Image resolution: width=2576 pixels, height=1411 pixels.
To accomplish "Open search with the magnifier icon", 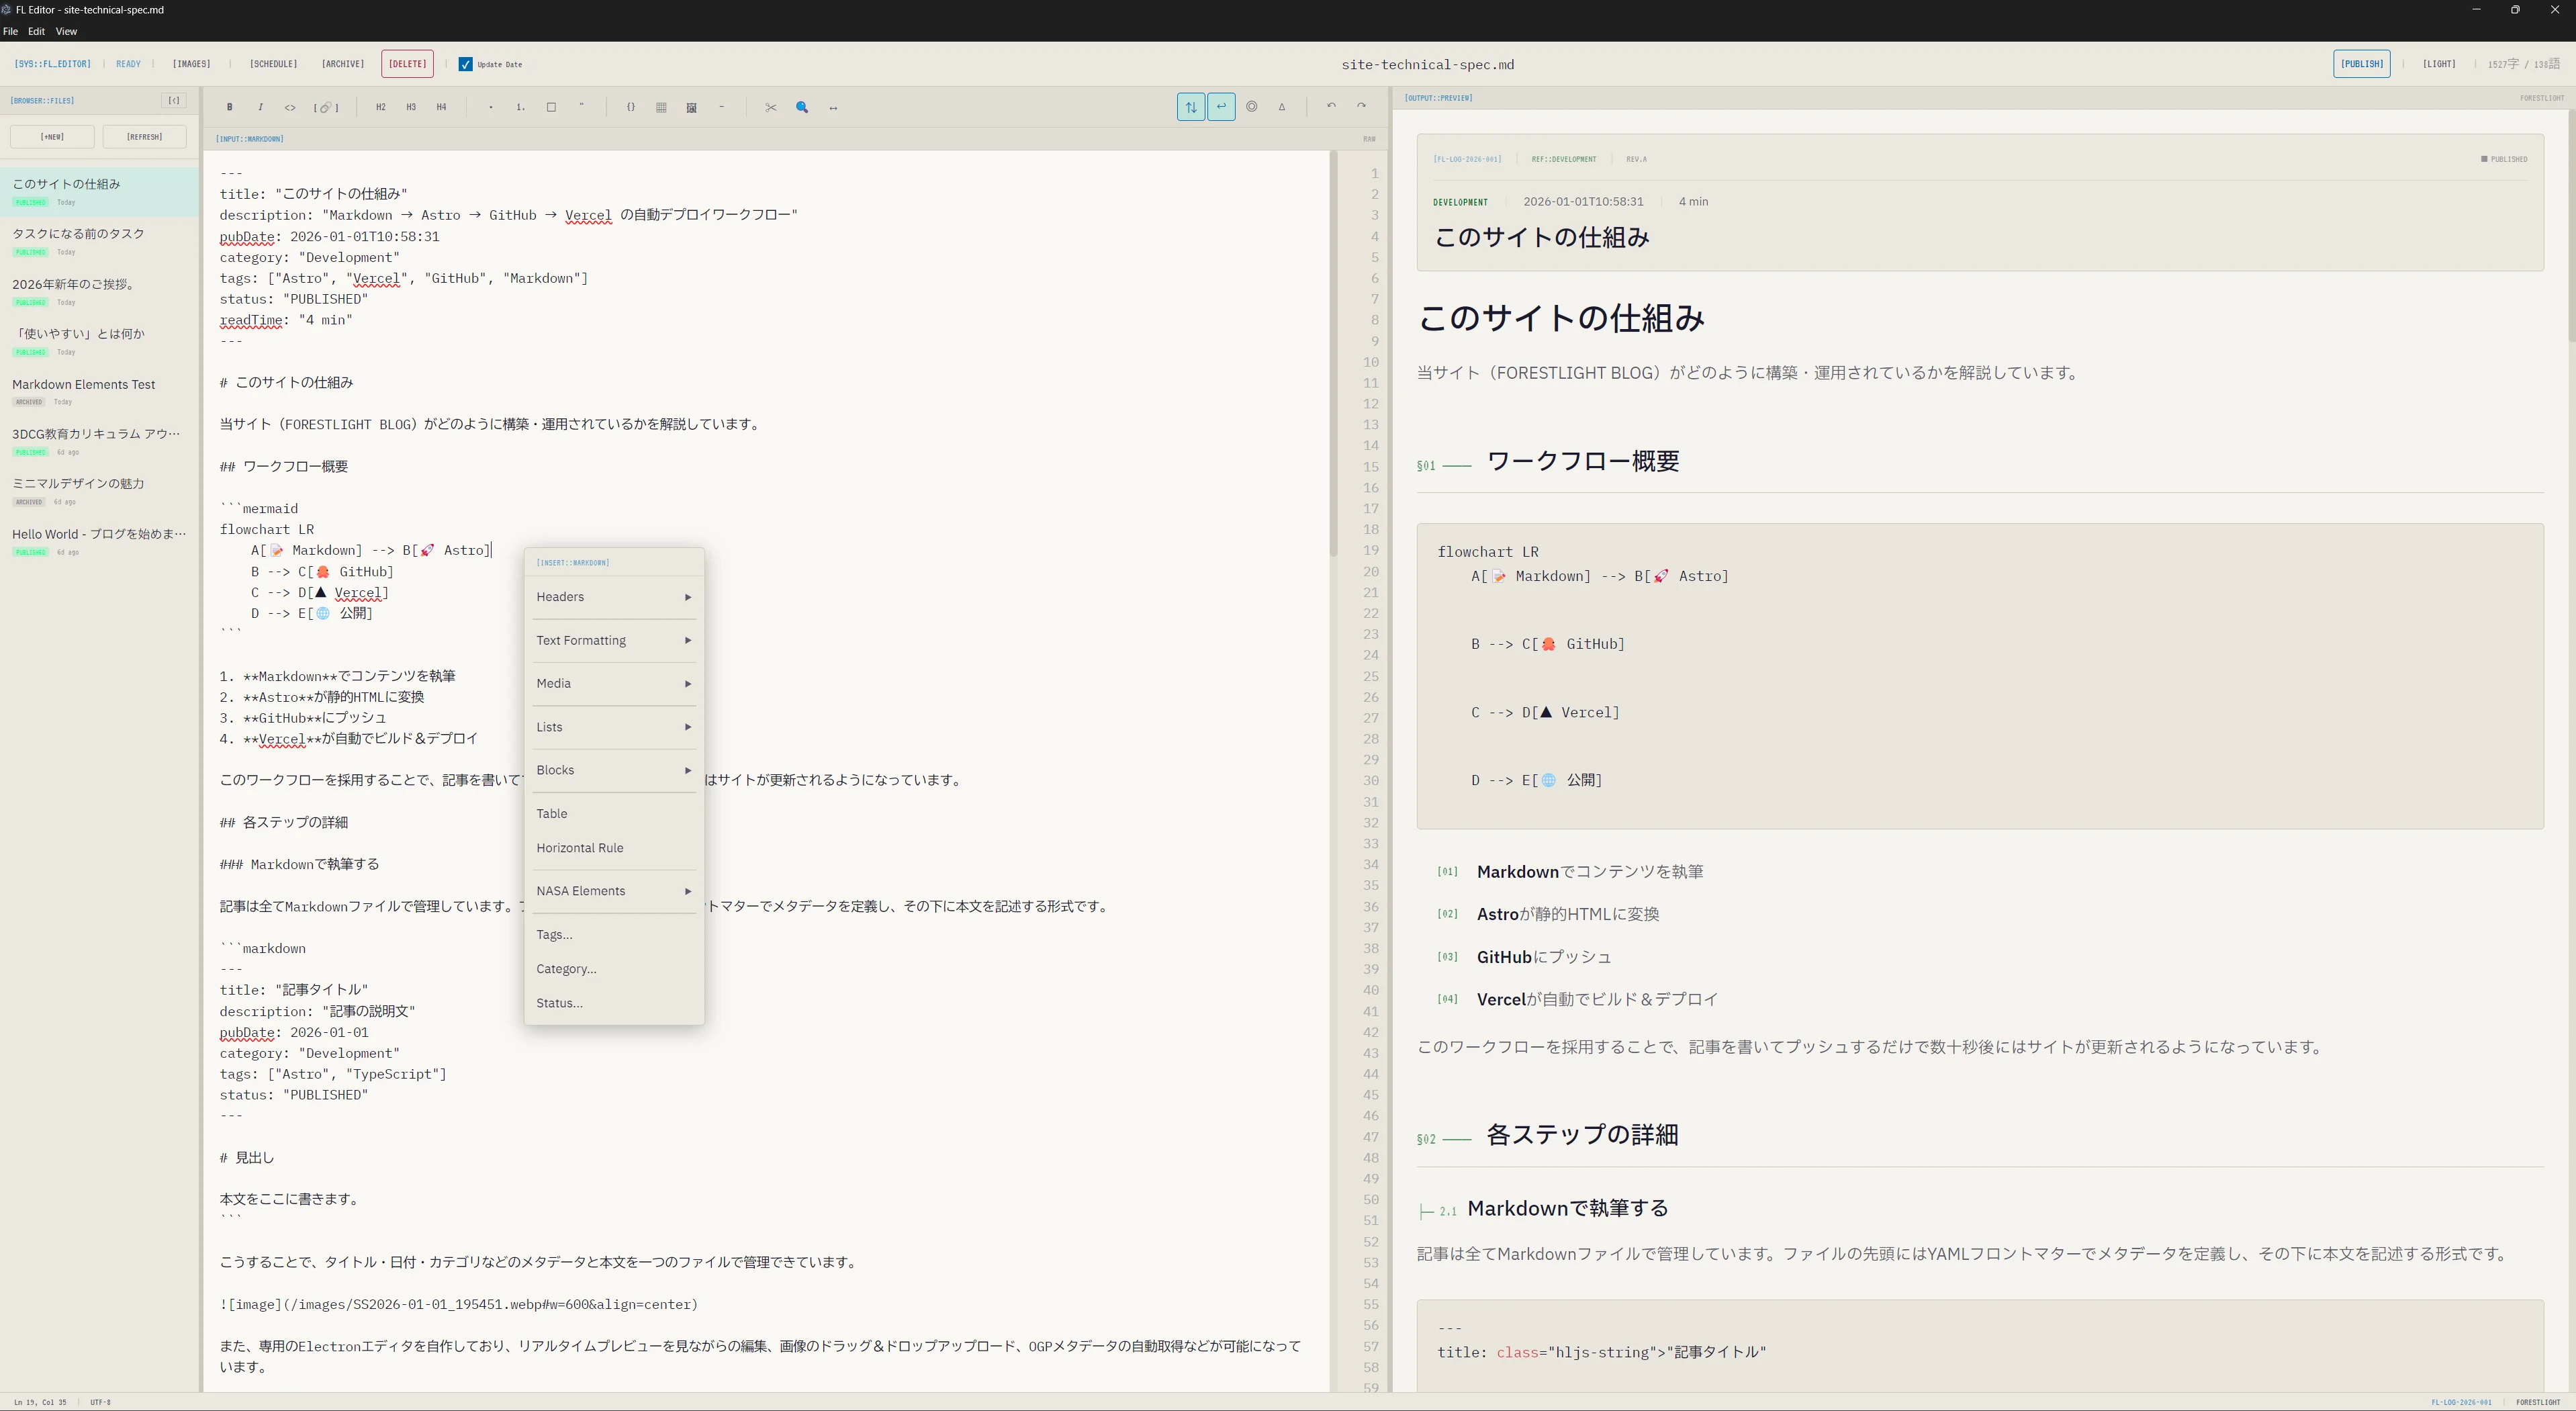I will click(x=802, y=107).
